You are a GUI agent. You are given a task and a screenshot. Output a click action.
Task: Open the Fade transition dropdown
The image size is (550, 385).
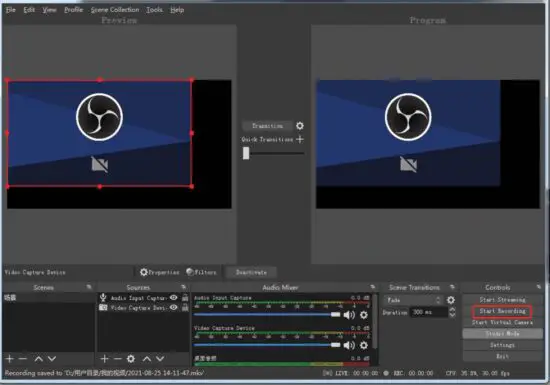[413, 300]
